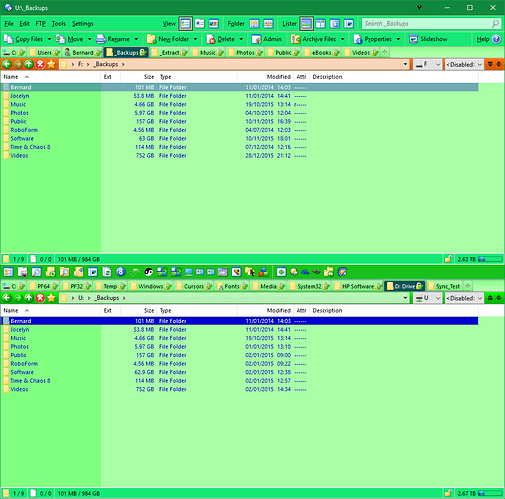505x499 pixels.
Task: Click the Search _Backups field
Action: (431, 24)
